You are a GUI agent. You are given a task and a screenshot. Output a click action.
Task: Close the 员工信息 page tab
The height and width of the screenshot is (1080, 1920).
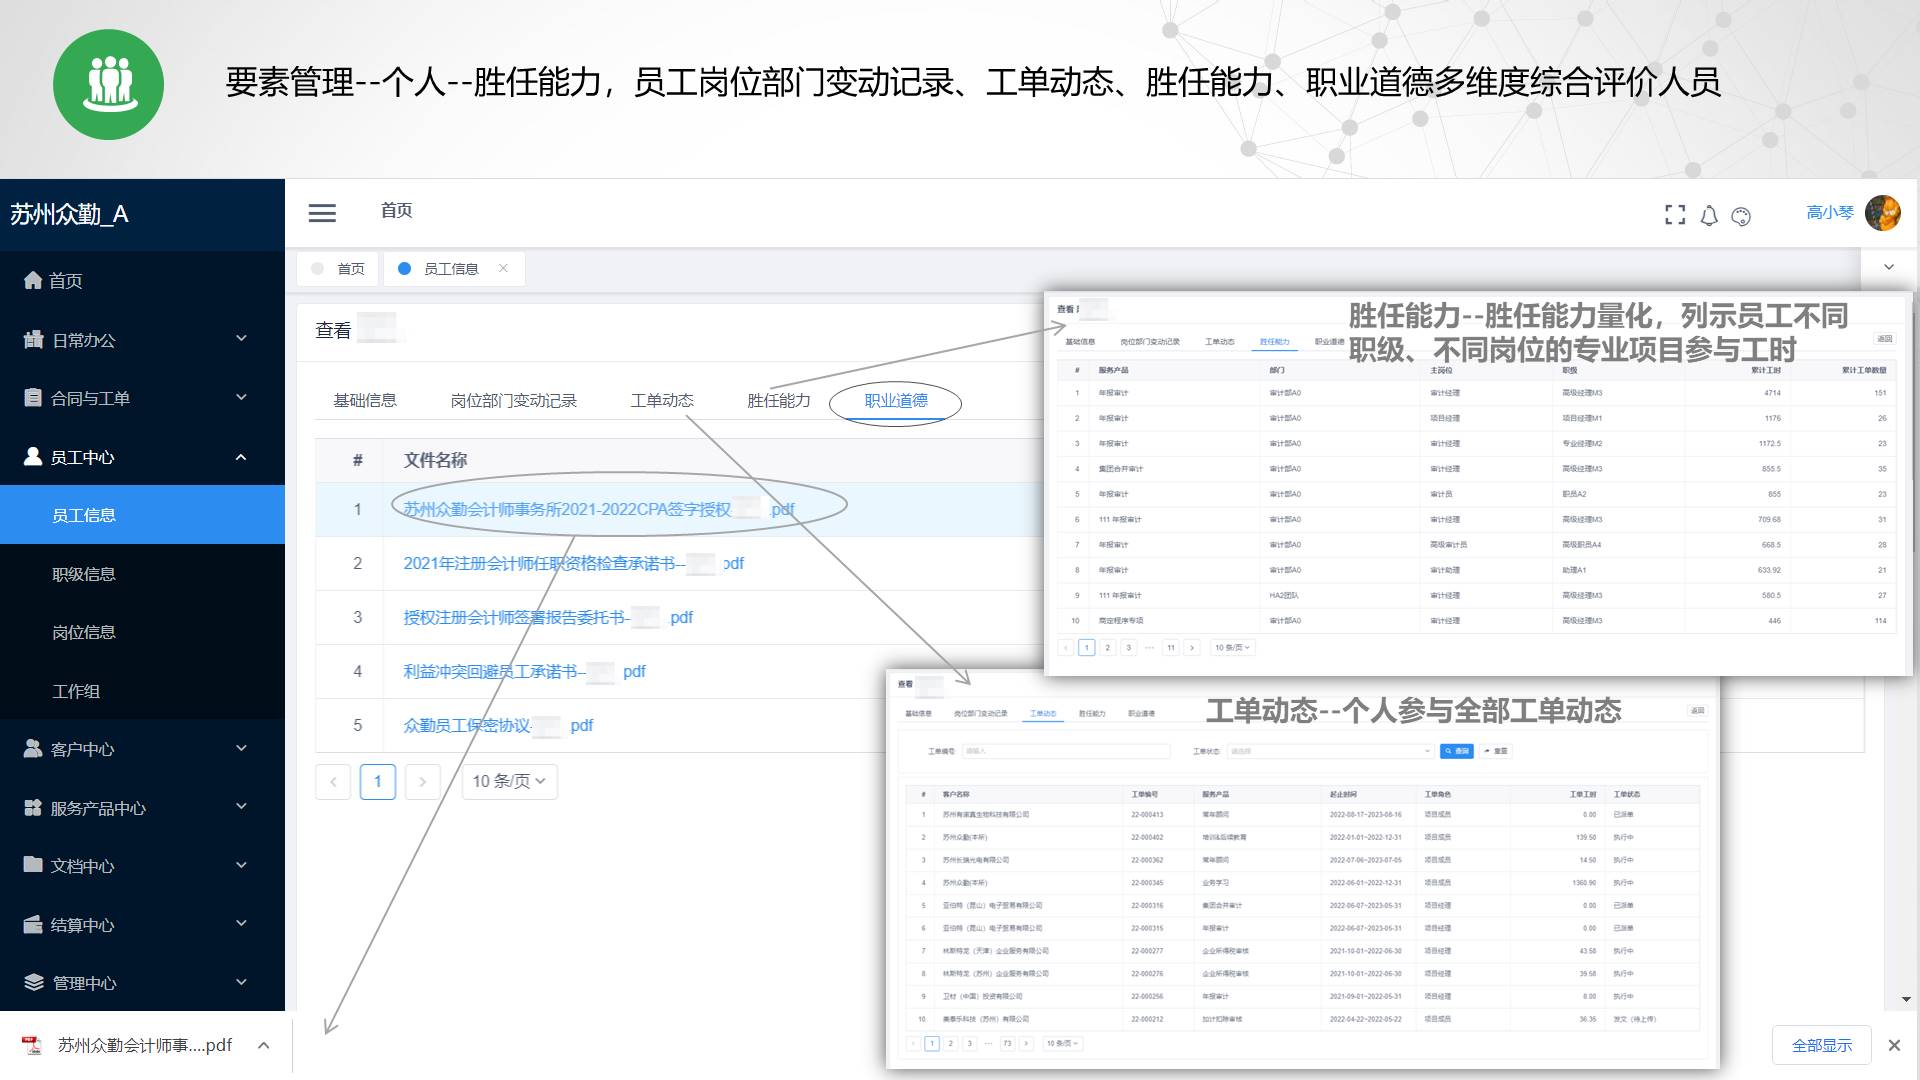pos(503,268)
